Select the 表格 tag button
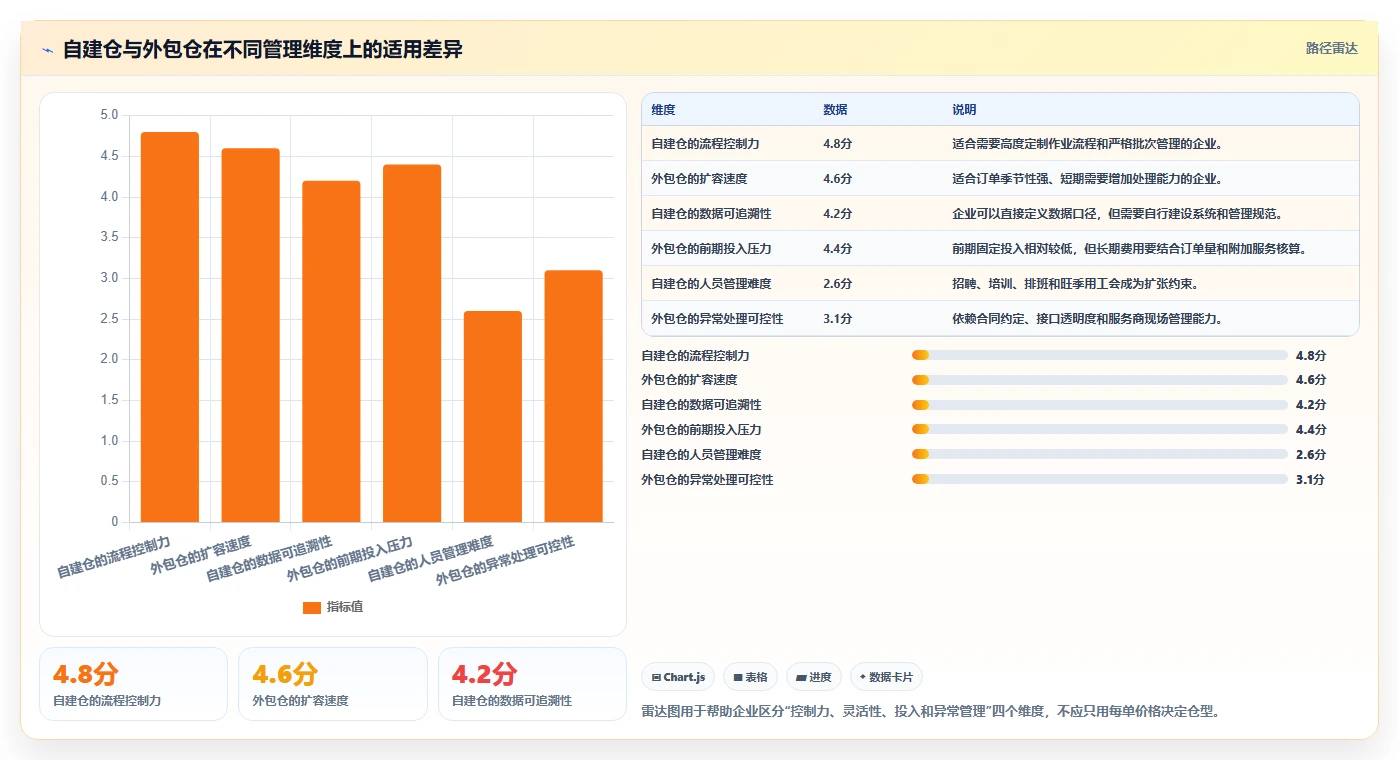Image resolution: width=1399 pixels, height=760 pixels. coord(750,677)
